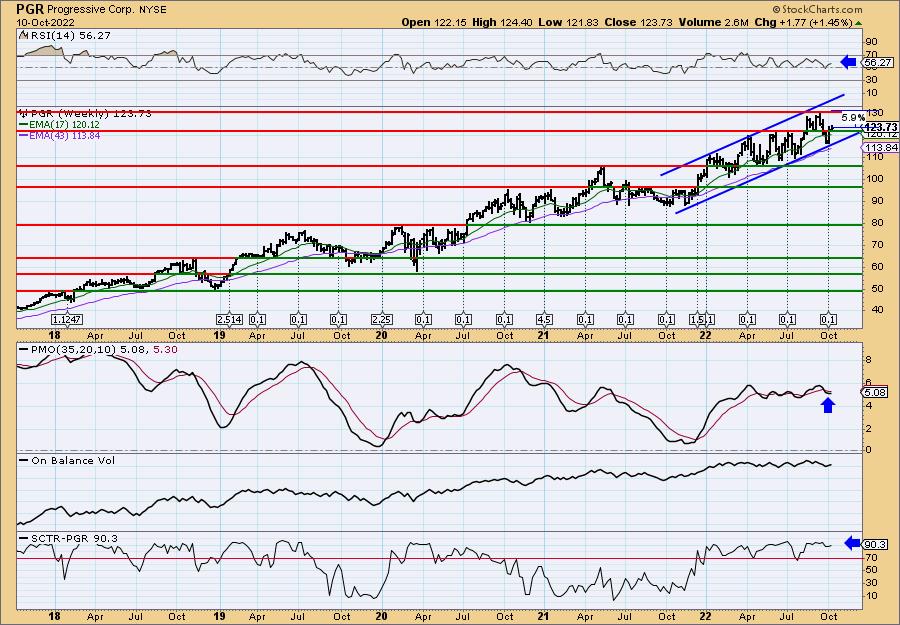Screen dimensions: 900x625
Task: Click the 10-Oct-2022 date label
Action: (x=44, y=22)
